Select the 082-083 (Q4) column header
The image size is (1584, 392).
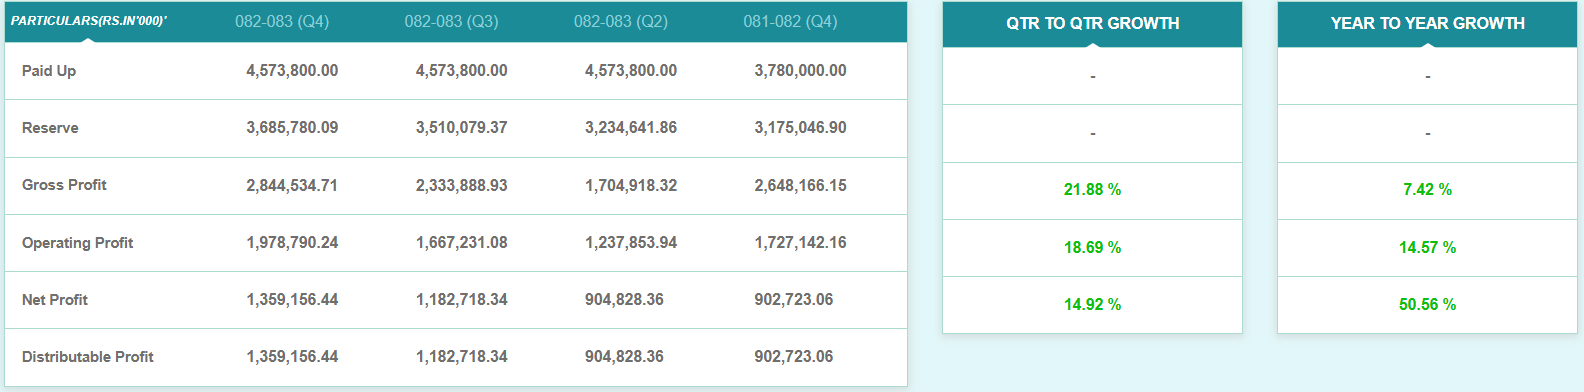coord(282,21)
